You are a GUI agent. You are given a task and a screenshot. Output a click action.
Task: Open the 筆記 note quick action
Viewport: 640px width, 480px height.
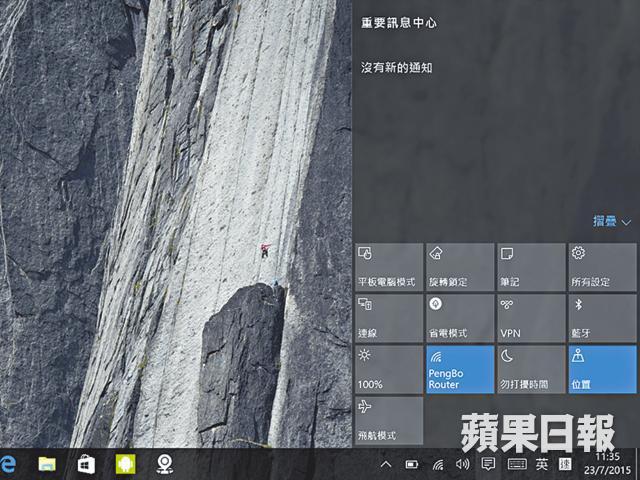[x=531, y=267]
